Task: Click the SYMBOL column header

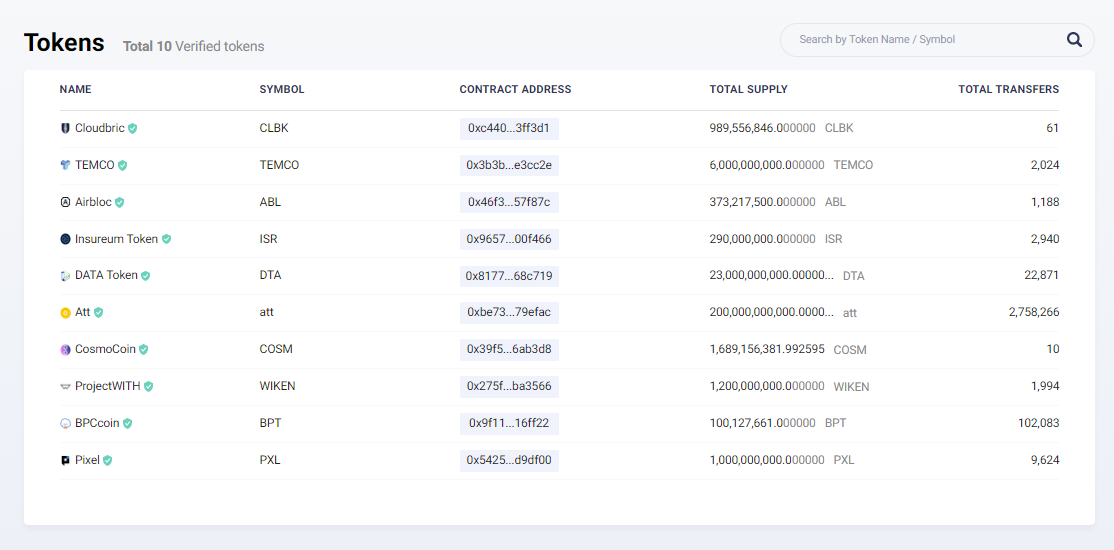Action: click(282, 90)
